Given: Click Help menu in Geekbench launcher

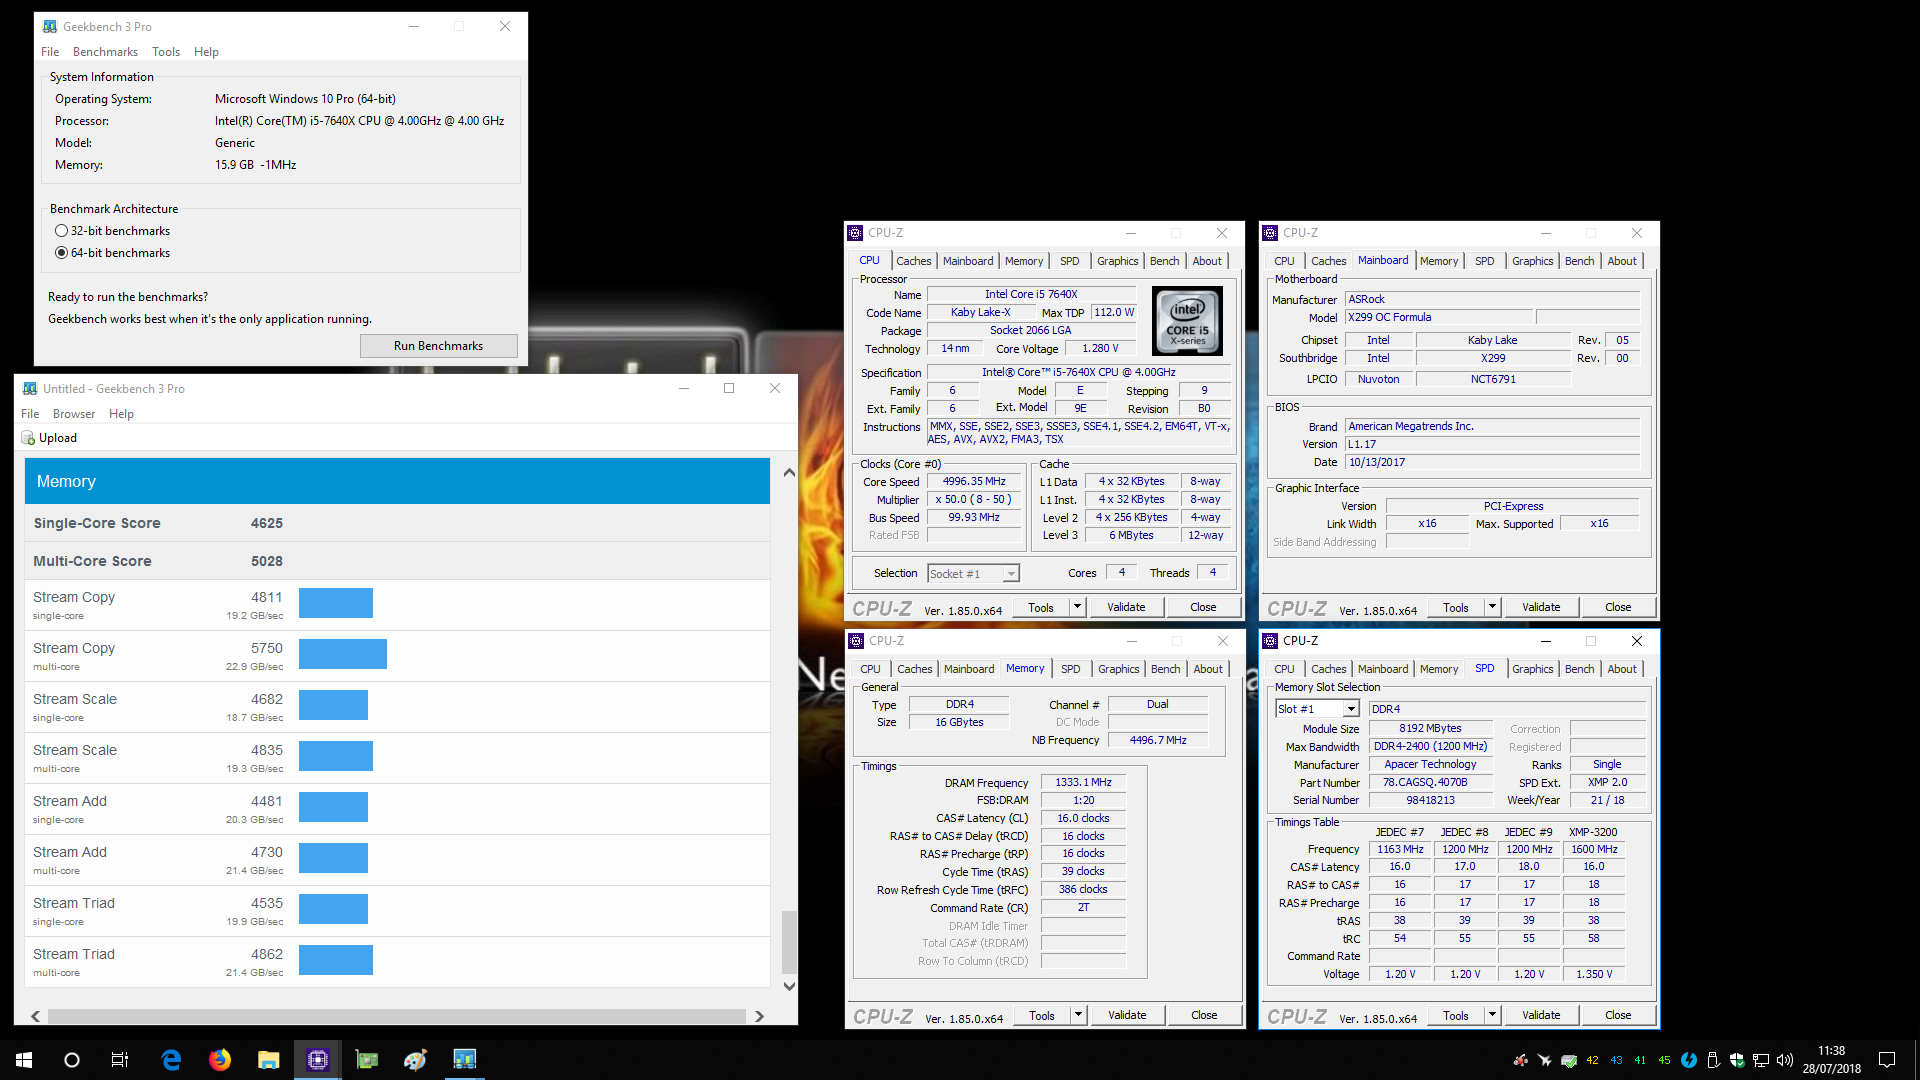Looking at the screenshot, I should point(206,52).
